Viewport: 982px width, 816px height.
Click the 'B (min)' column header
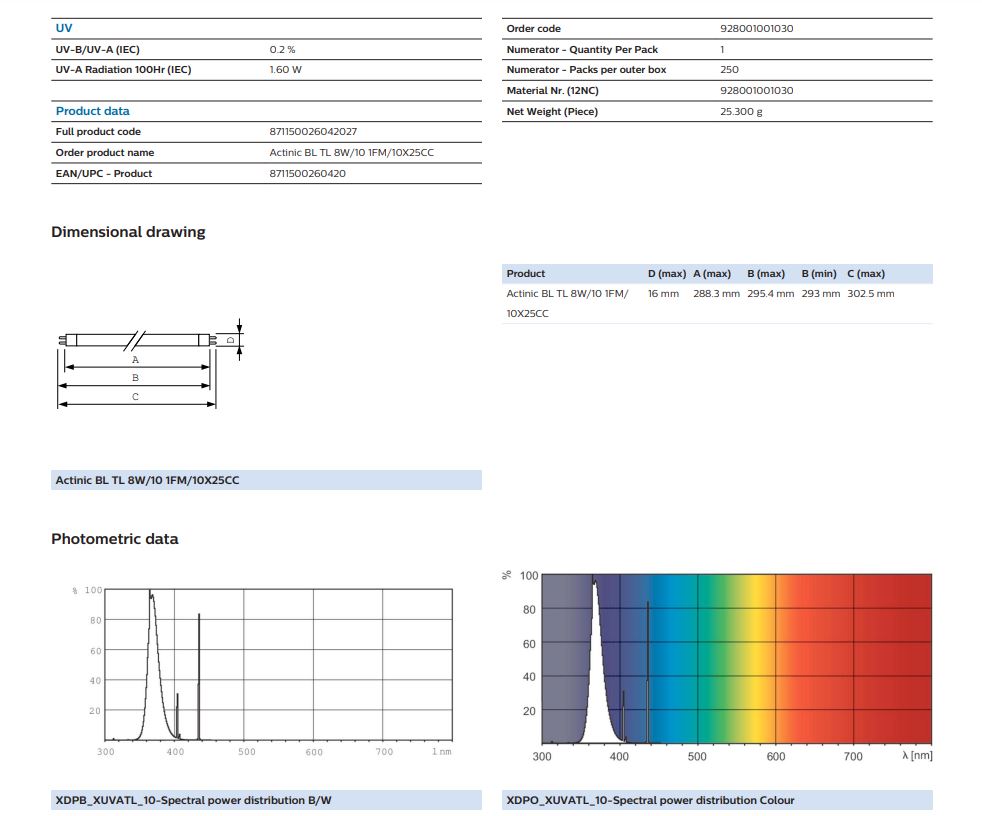tap(819, 274)
